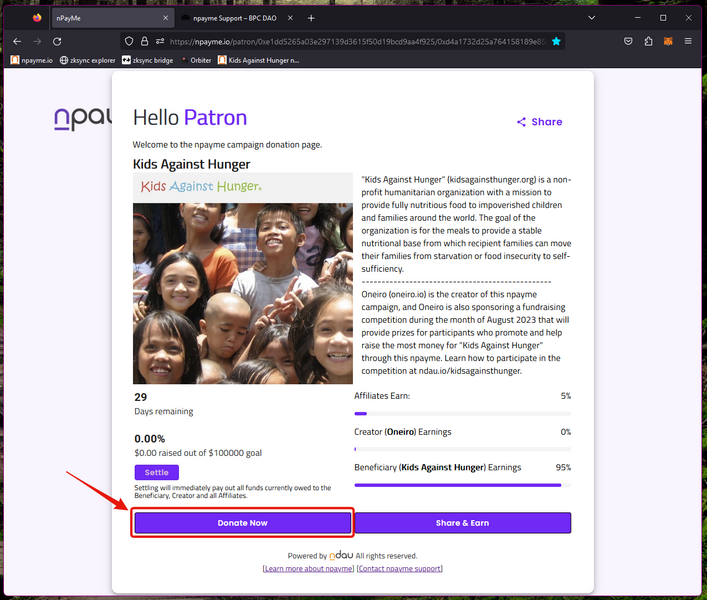Open the Learn more about npayme link
The height and width of the screenshot is (600, 707).
(x=309, y=569)
